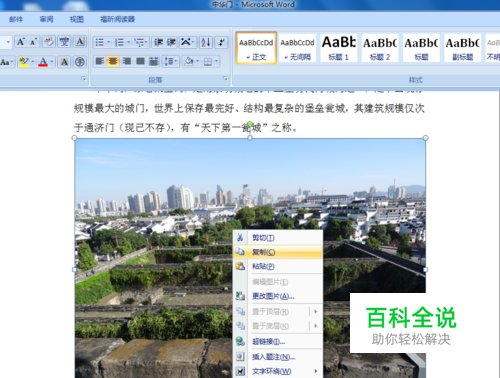This screenshot has width=500, height=378.
Task: Click the Decrease Indent icon
Action: point(158,42)
